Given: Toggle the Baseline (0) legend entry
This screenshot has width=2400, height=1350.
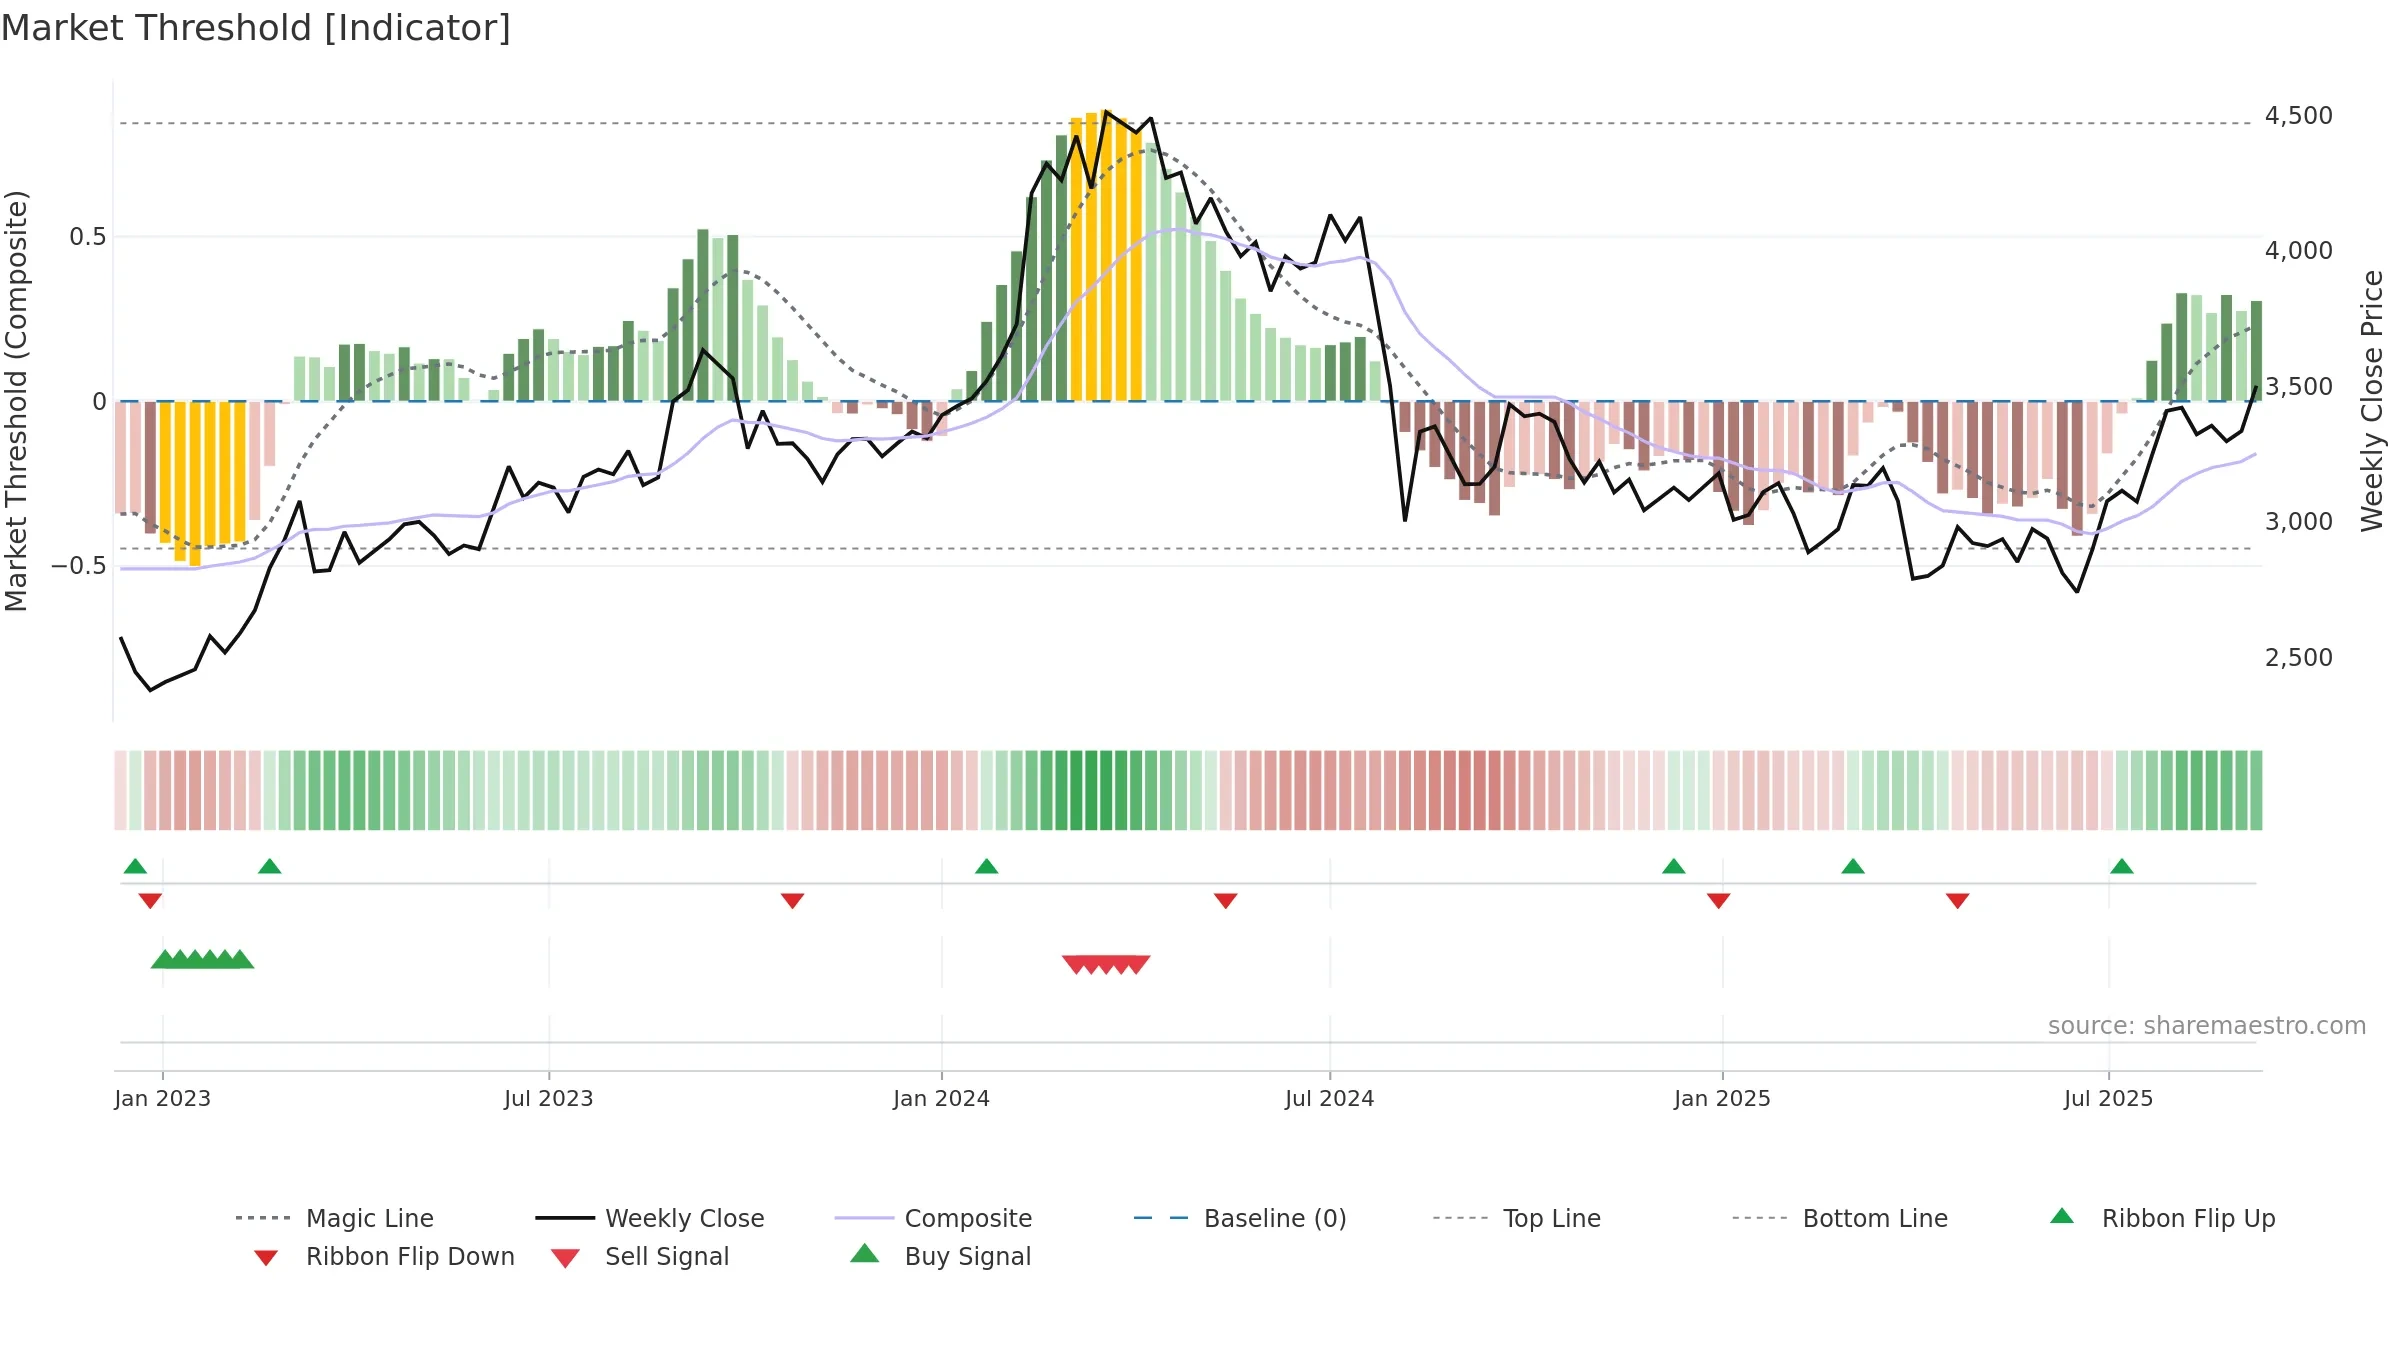Looking at the screenshot, I should [1240, 1218].
